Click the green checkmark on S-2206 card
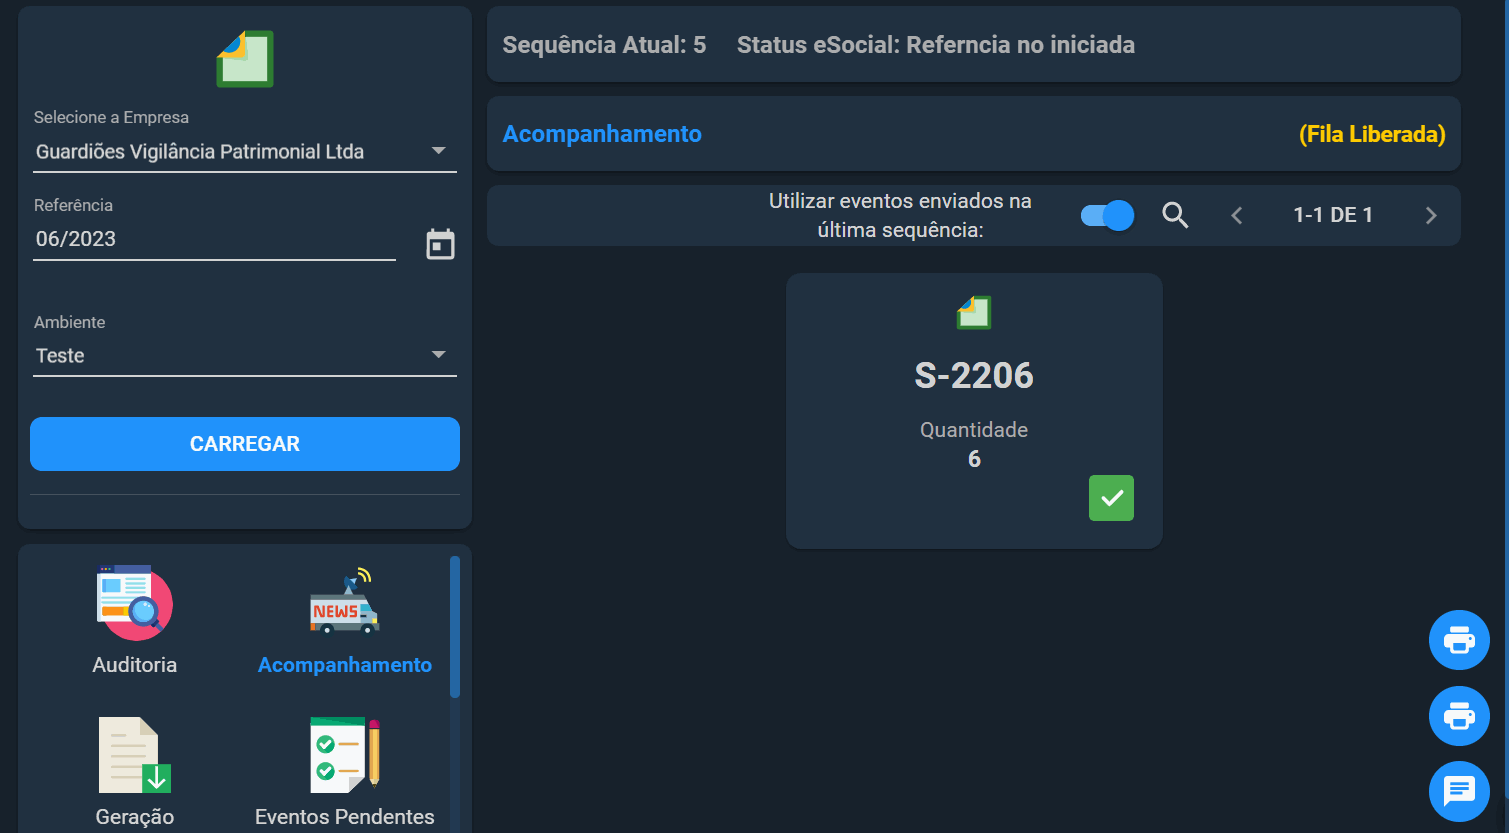This screenshot has height=833, width=1509. point(1111,498)
